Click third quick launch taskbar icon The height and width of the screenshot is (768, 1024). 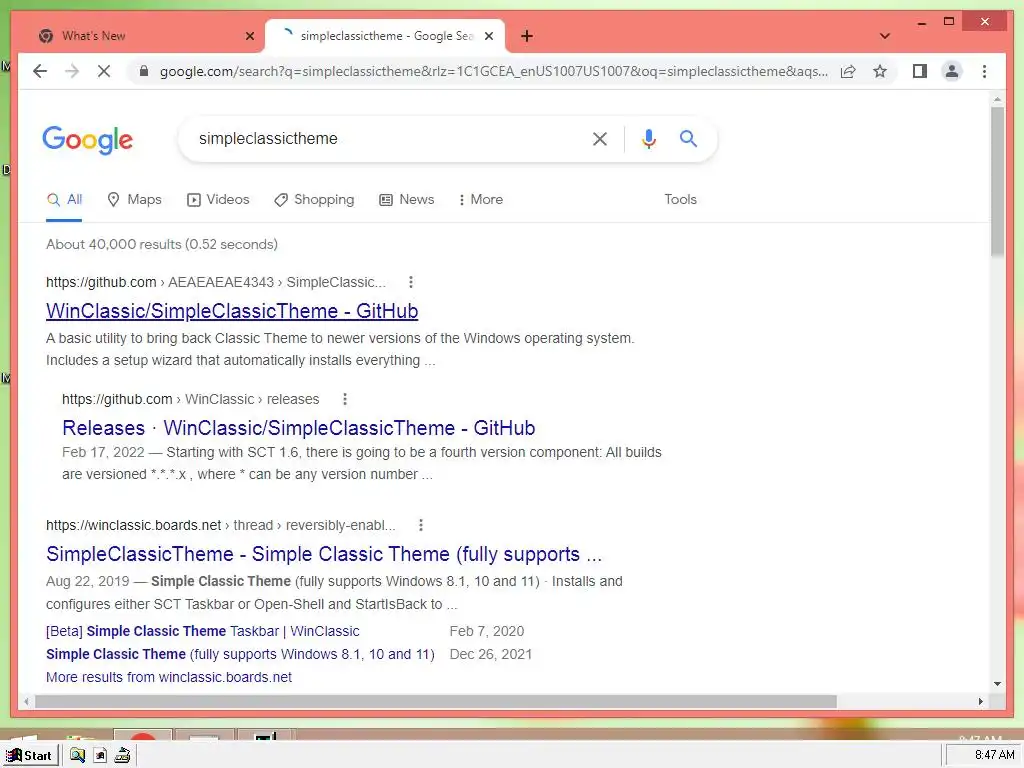pyautogui.click(x=122, y=756)
